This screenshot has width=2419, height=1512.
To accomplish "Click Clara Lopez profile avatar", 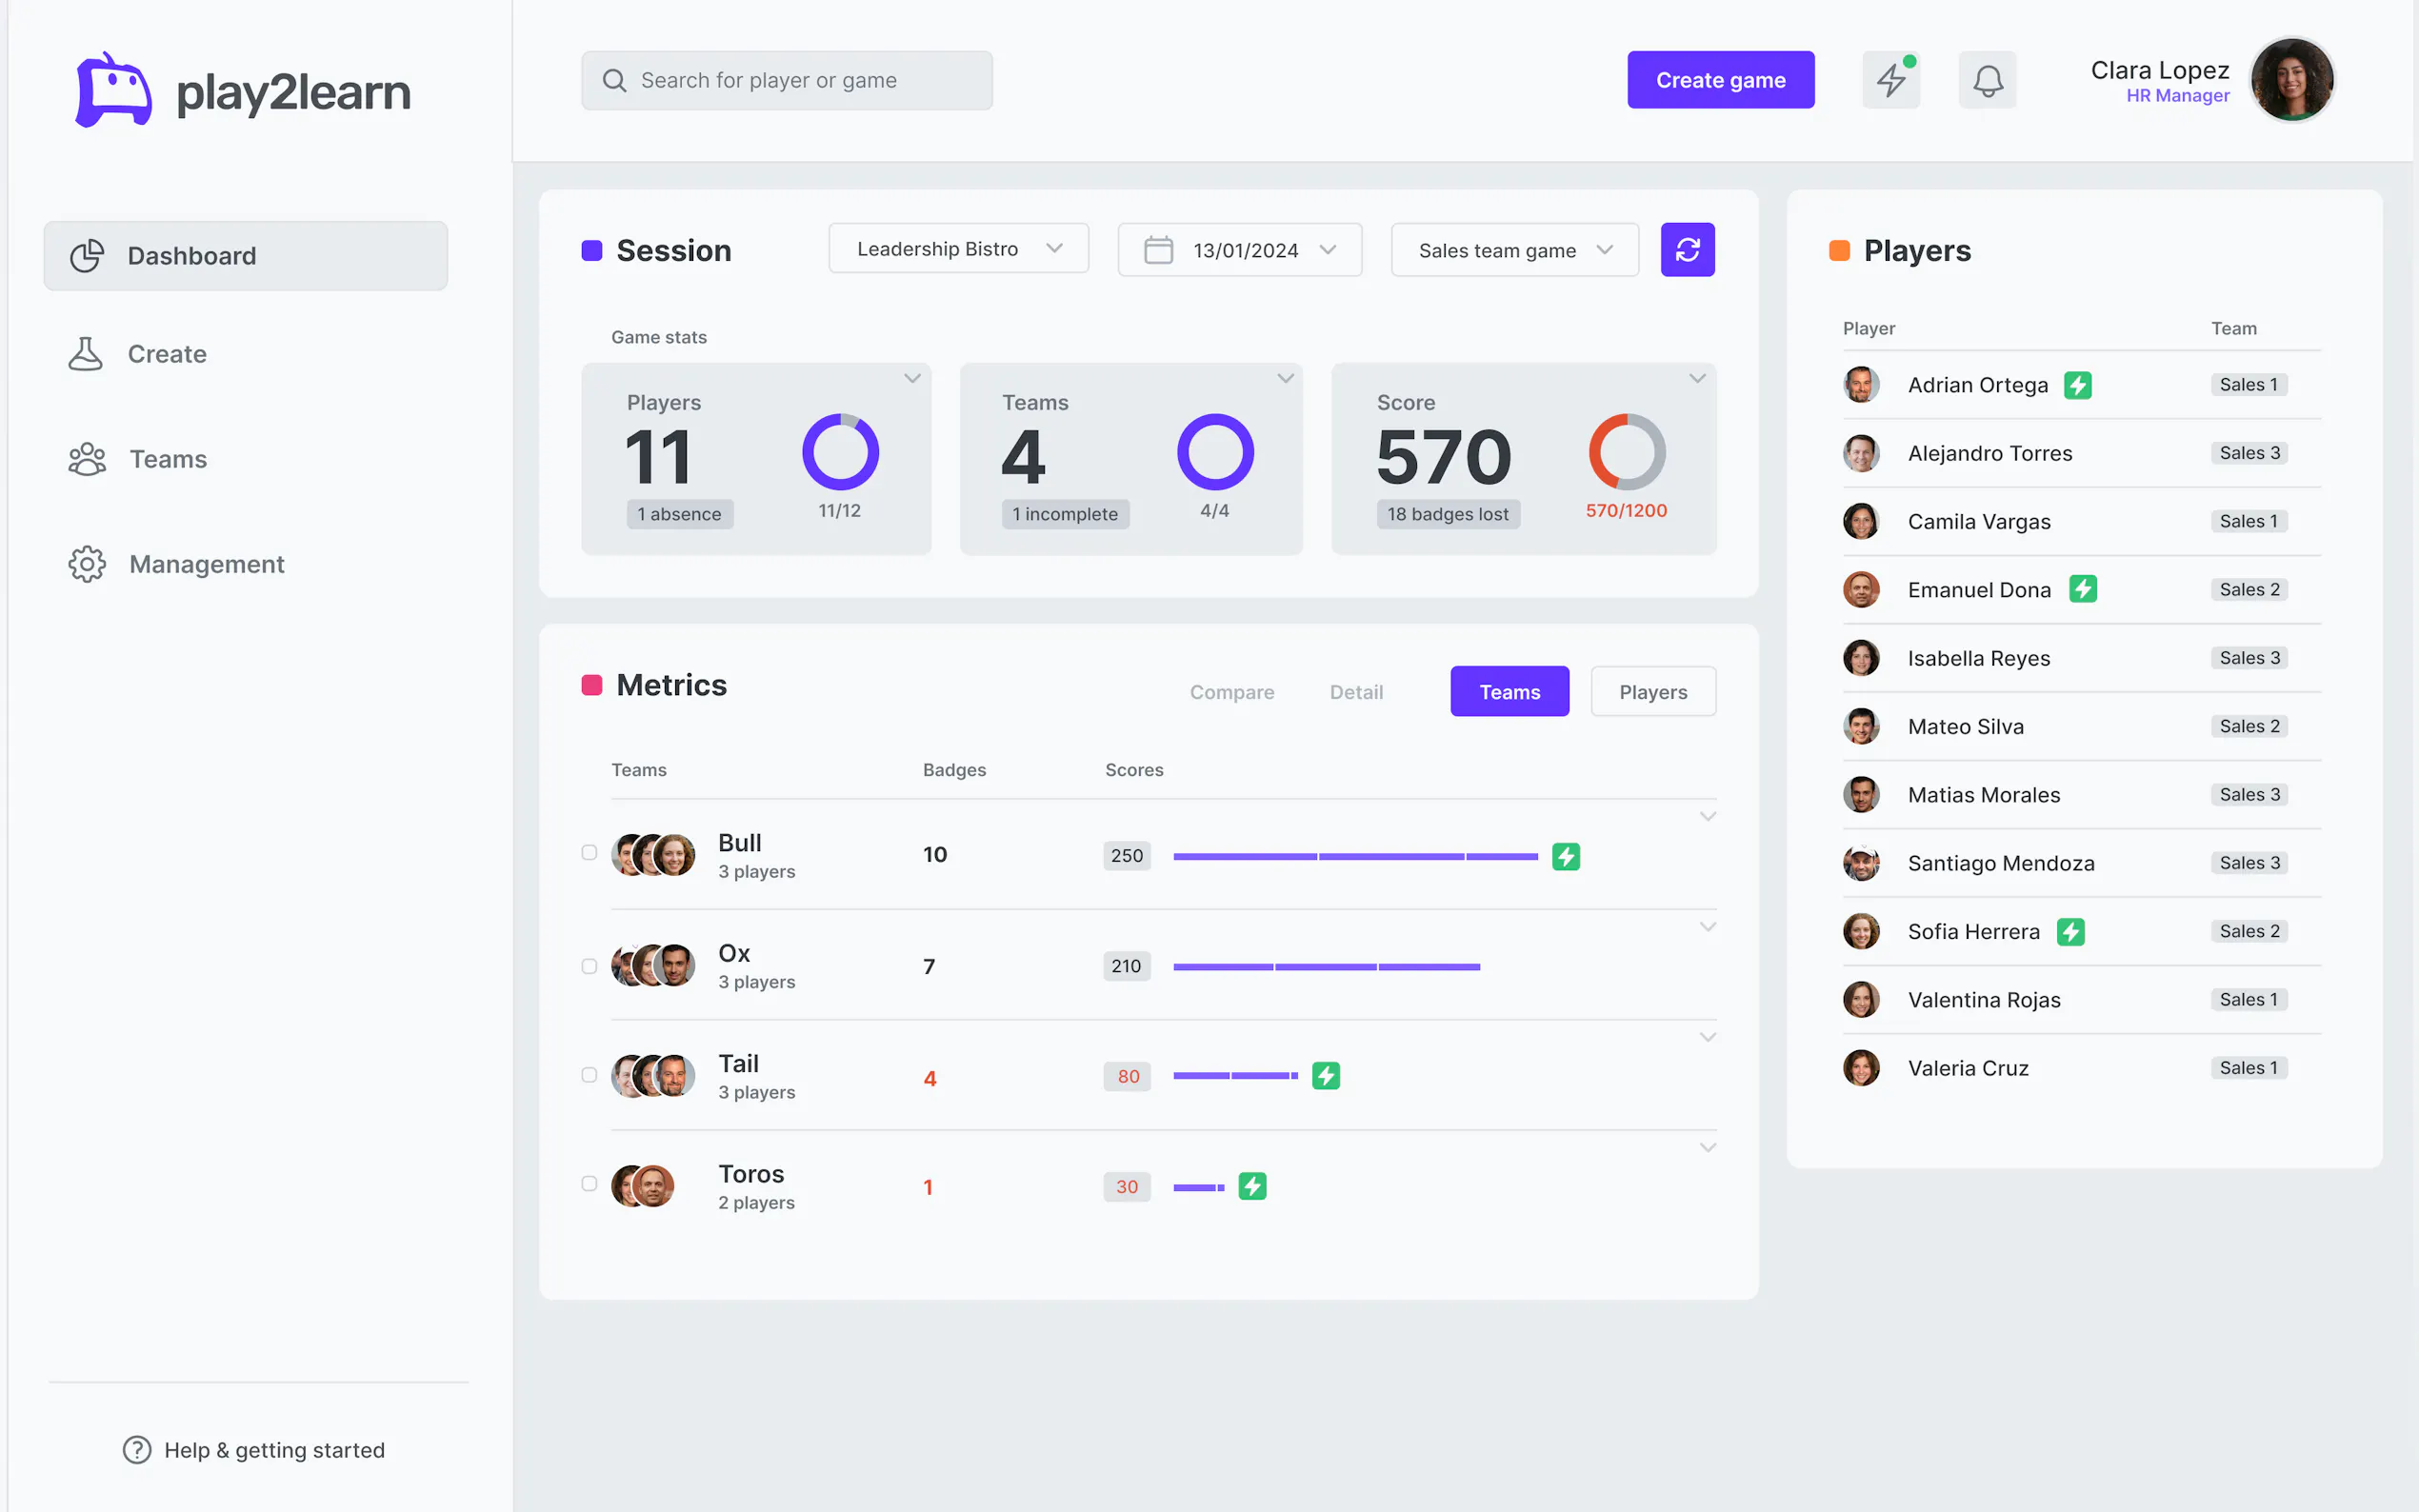I will 2291,80.
